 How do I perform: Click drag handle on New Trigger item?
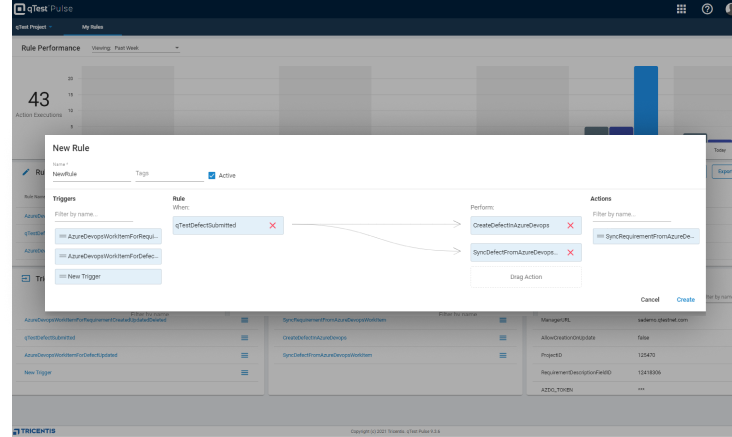(x=62, y=276)
